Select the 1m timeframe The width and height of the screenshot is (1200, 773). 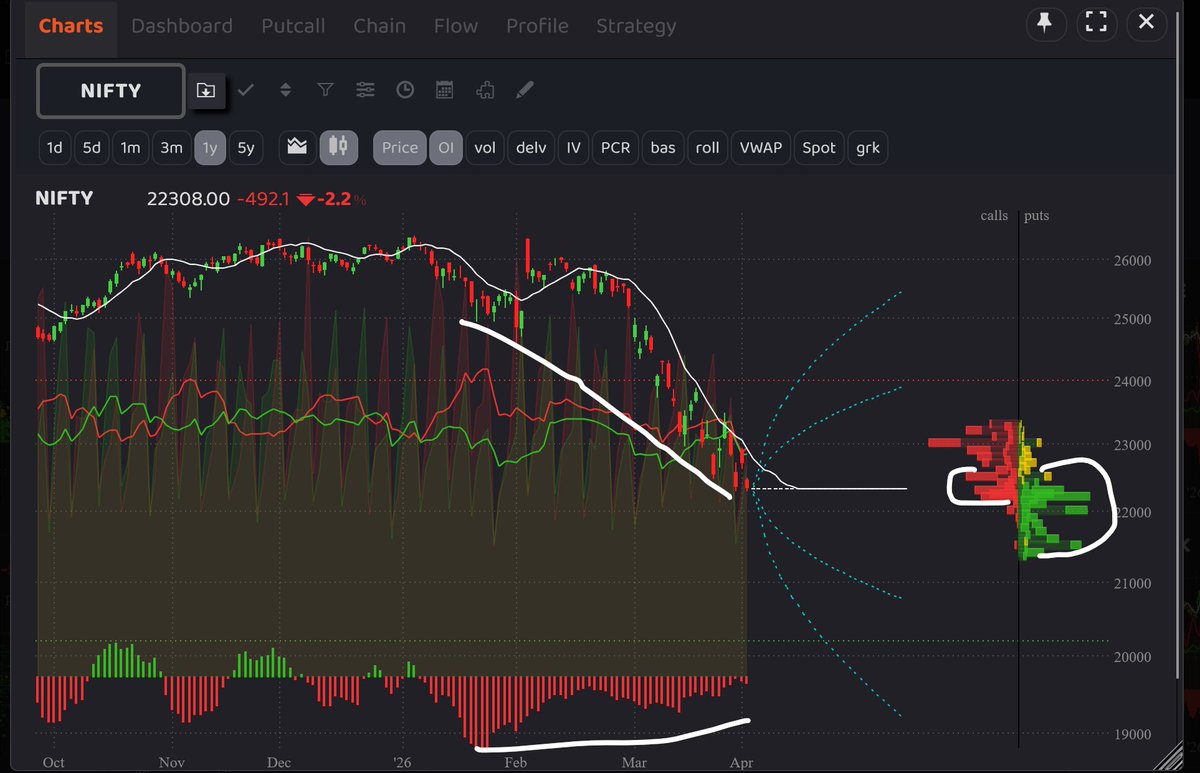tap(130, 148)
